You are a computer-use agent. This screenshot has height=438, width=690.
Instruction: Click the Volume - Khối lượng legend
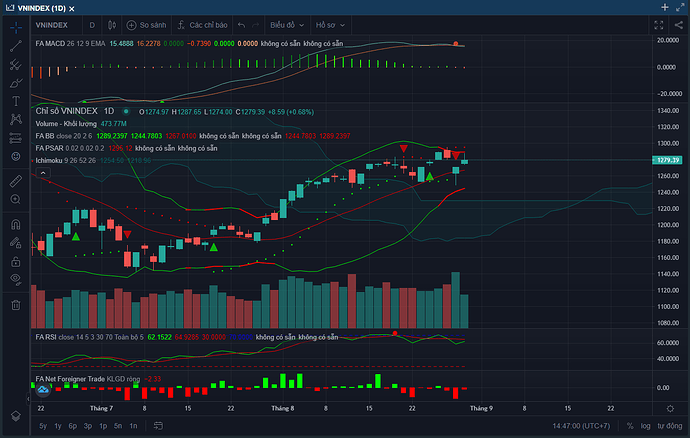pyautogui.click(x=66, y=124)
